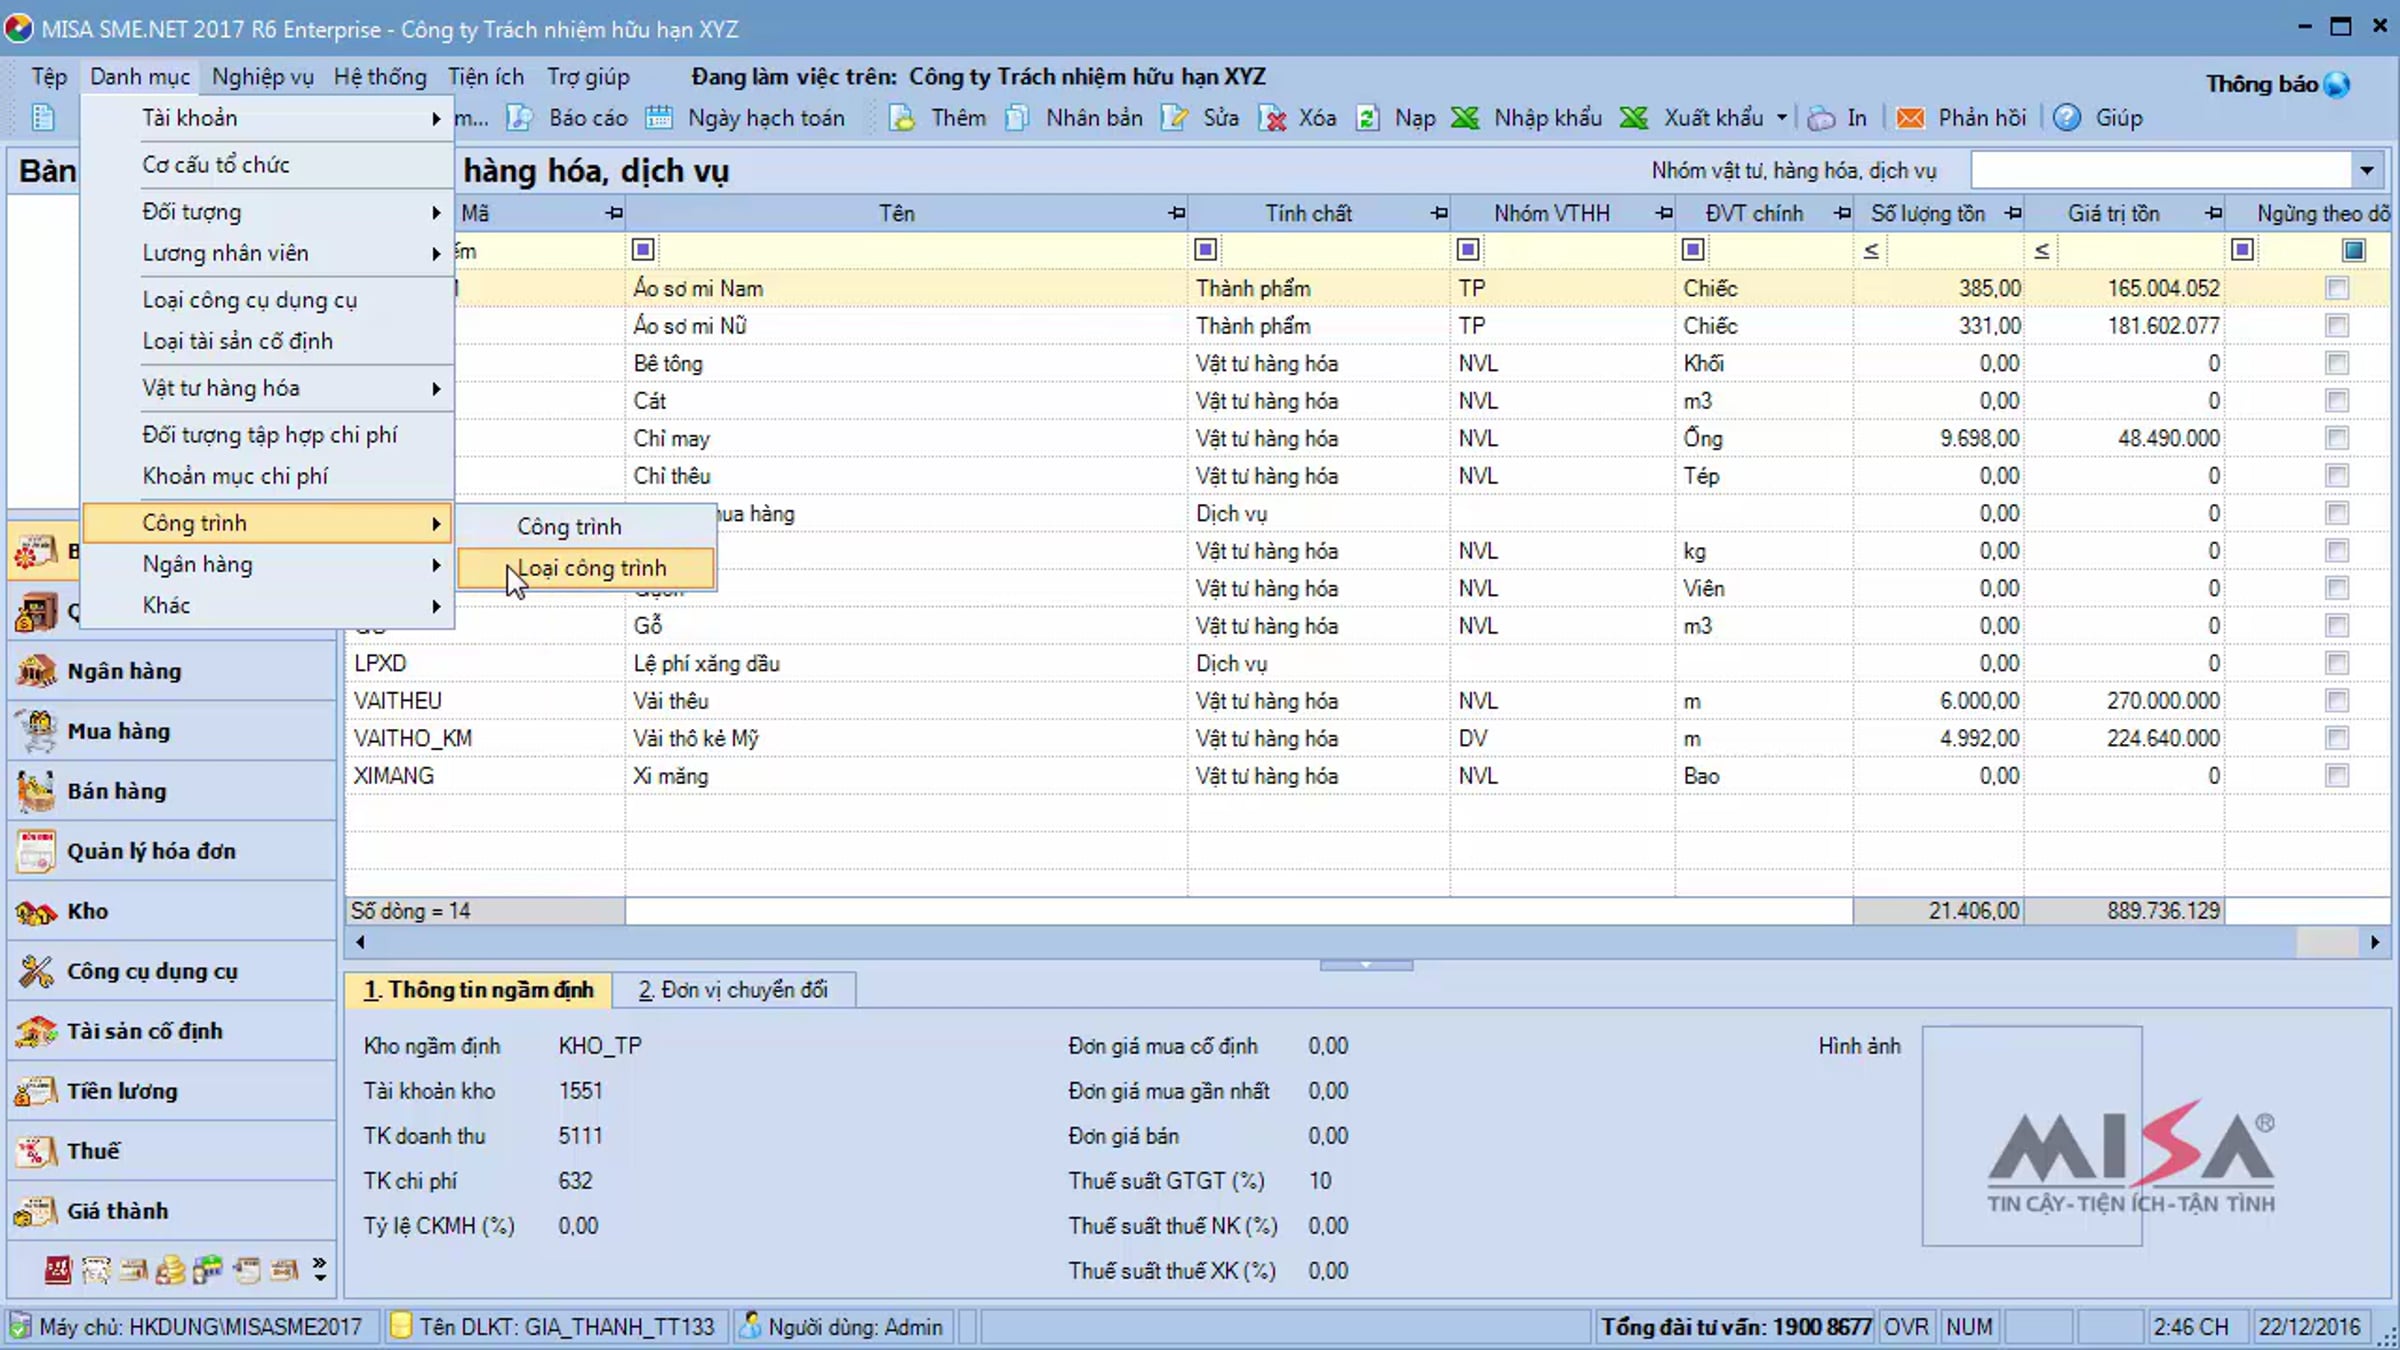
Task: Export the list with Xuất khẩu
Action: click(x=1693, y=118)
